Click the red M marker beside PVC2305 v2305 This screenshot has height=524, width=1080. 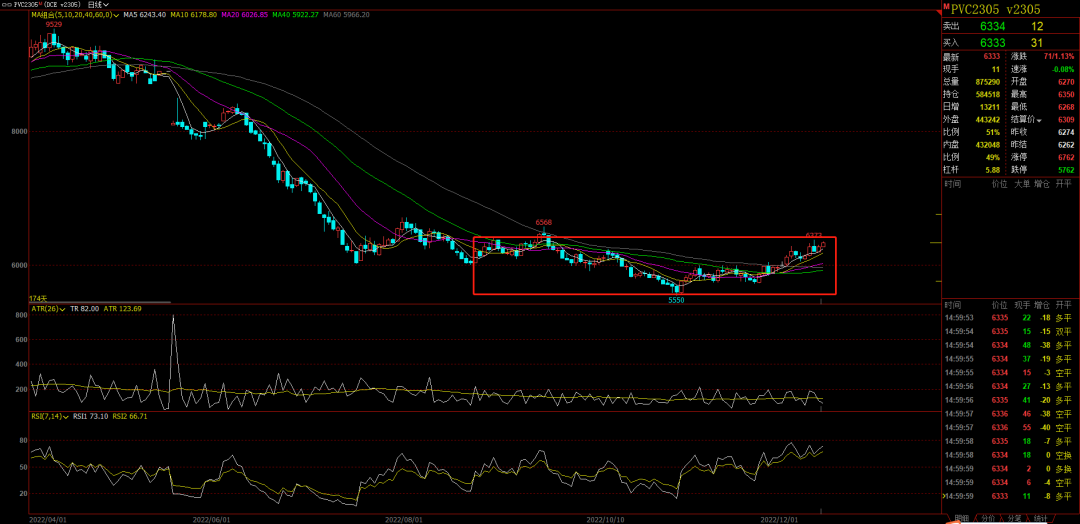tap(946, 6)
